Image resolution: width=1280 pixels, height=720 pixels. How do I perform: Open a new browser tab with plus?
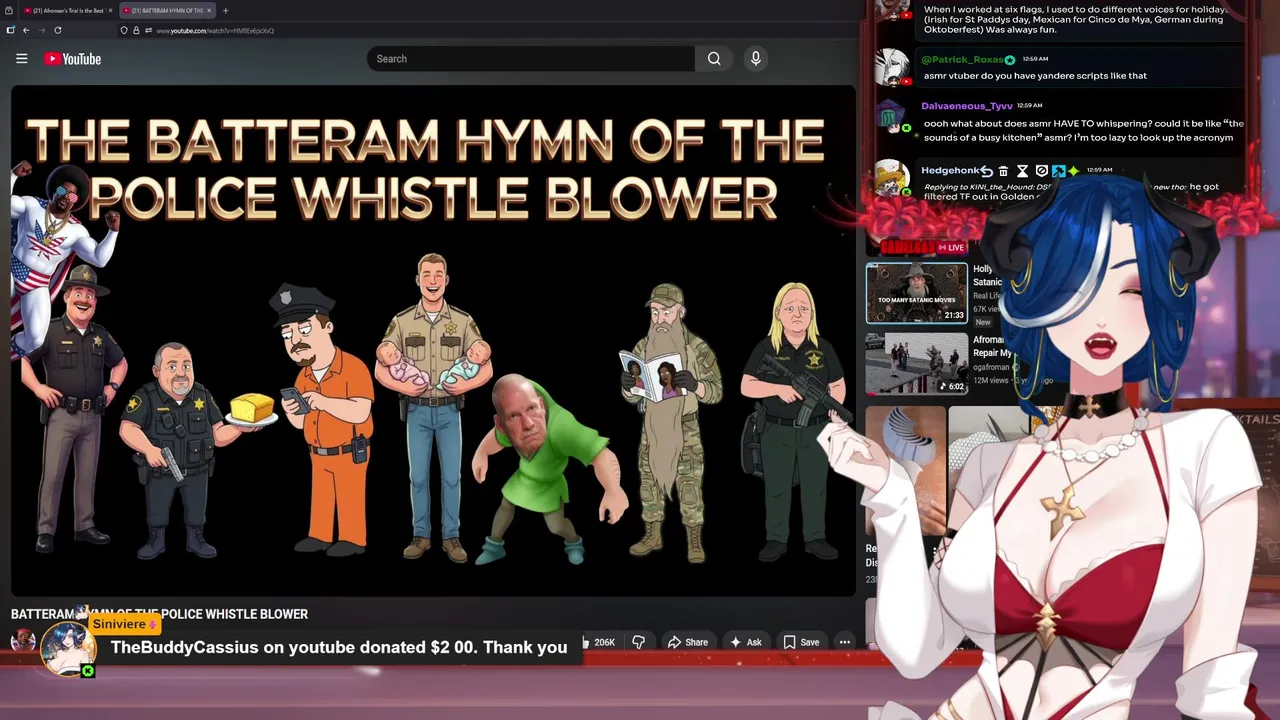(x=225, y=10)
